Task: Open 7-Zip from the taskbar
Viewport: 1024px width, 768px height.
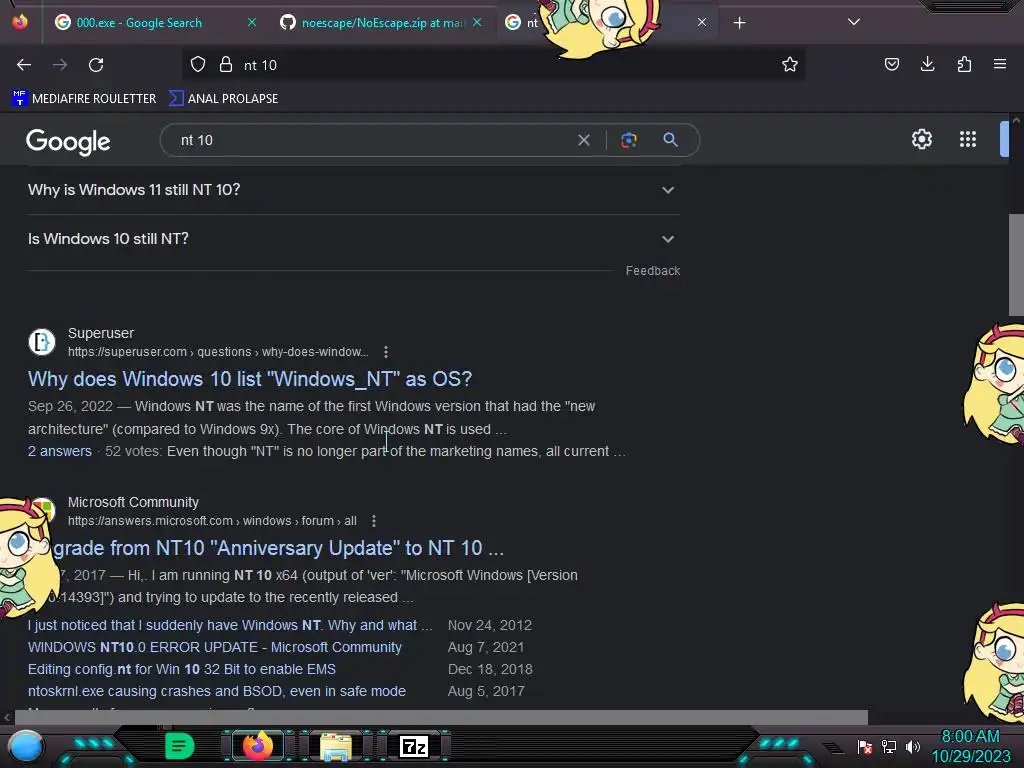Action: (414, 746)
